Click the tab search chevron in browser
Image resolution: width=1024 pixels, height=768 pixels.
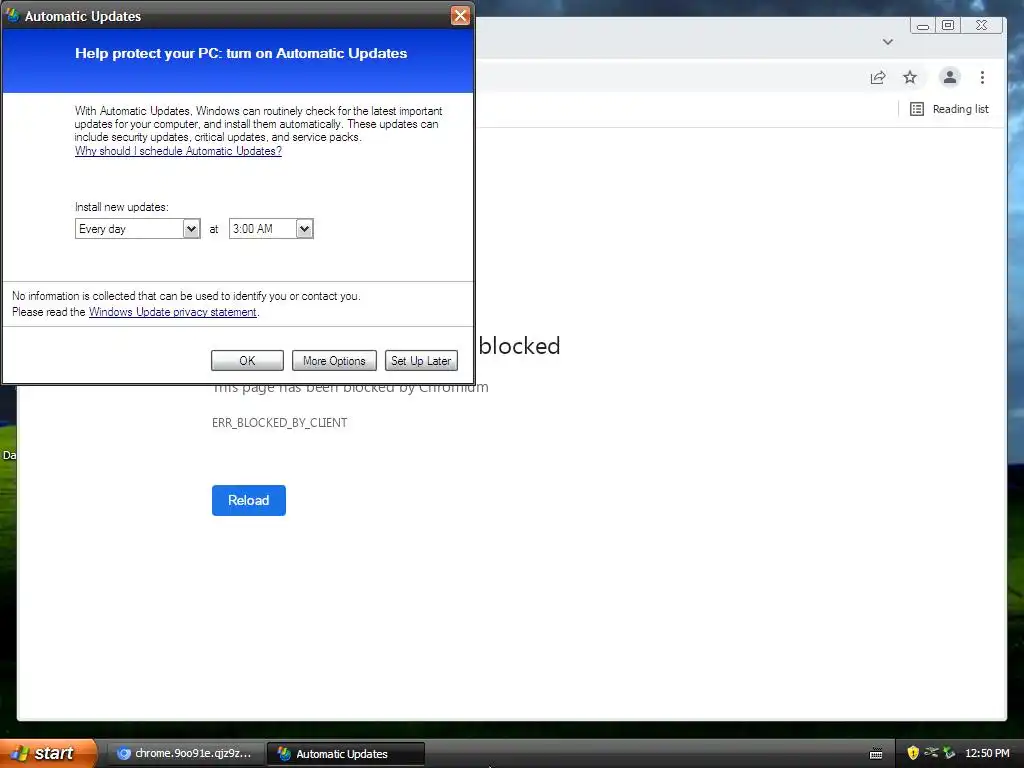pos(888,42)
